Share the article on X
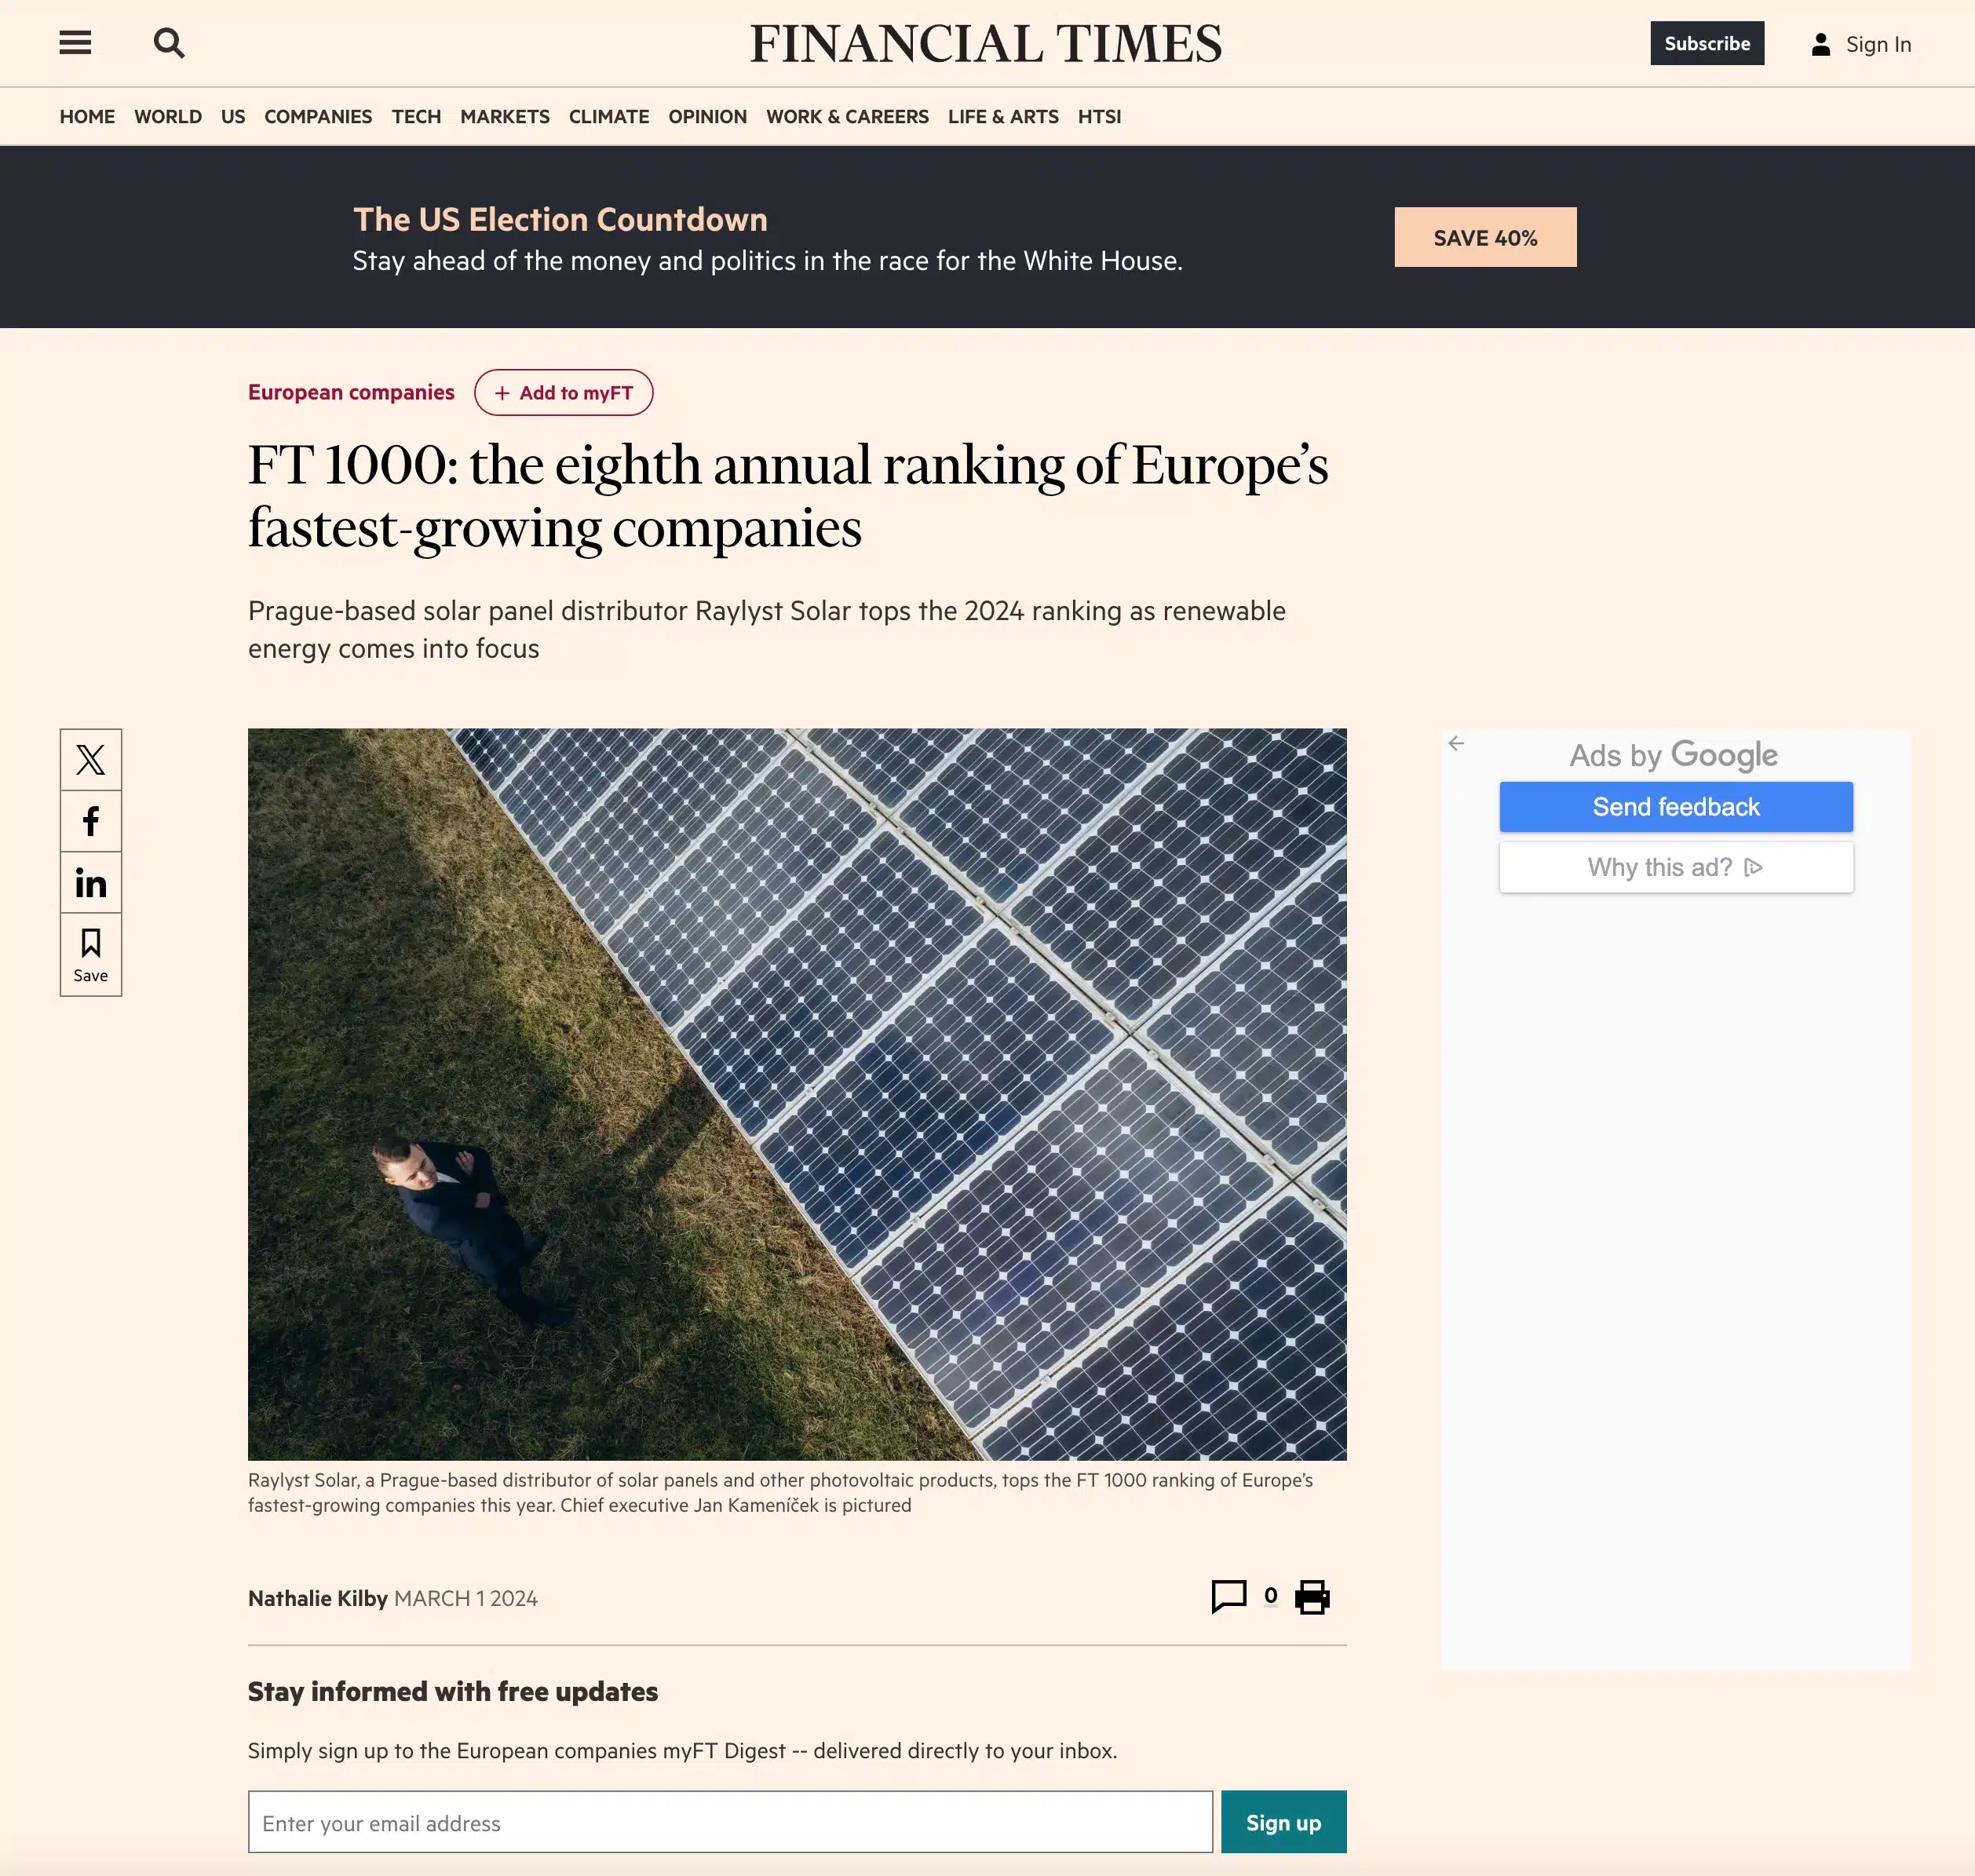Image resolution: width=1975 pixels, height=1876 pixels. [91, 759]
